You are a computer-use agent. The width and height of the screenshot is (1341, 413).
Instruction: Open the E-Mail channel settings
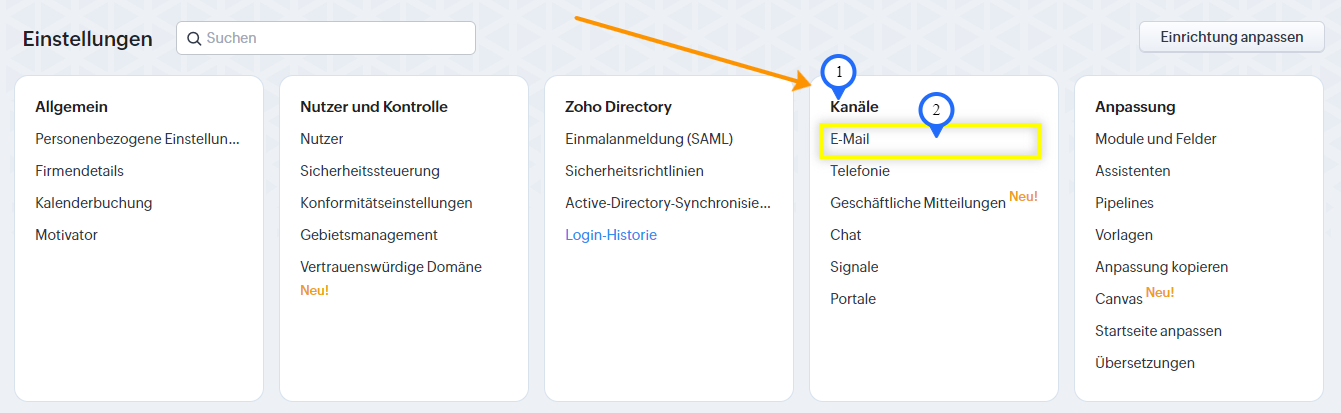[x=850, y=139]
